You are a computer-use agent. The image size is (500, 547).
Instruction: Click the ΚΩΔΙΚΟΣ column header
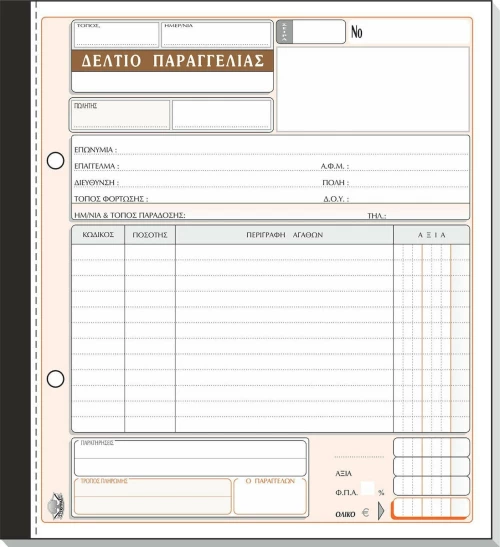click(x=98, y=235)
